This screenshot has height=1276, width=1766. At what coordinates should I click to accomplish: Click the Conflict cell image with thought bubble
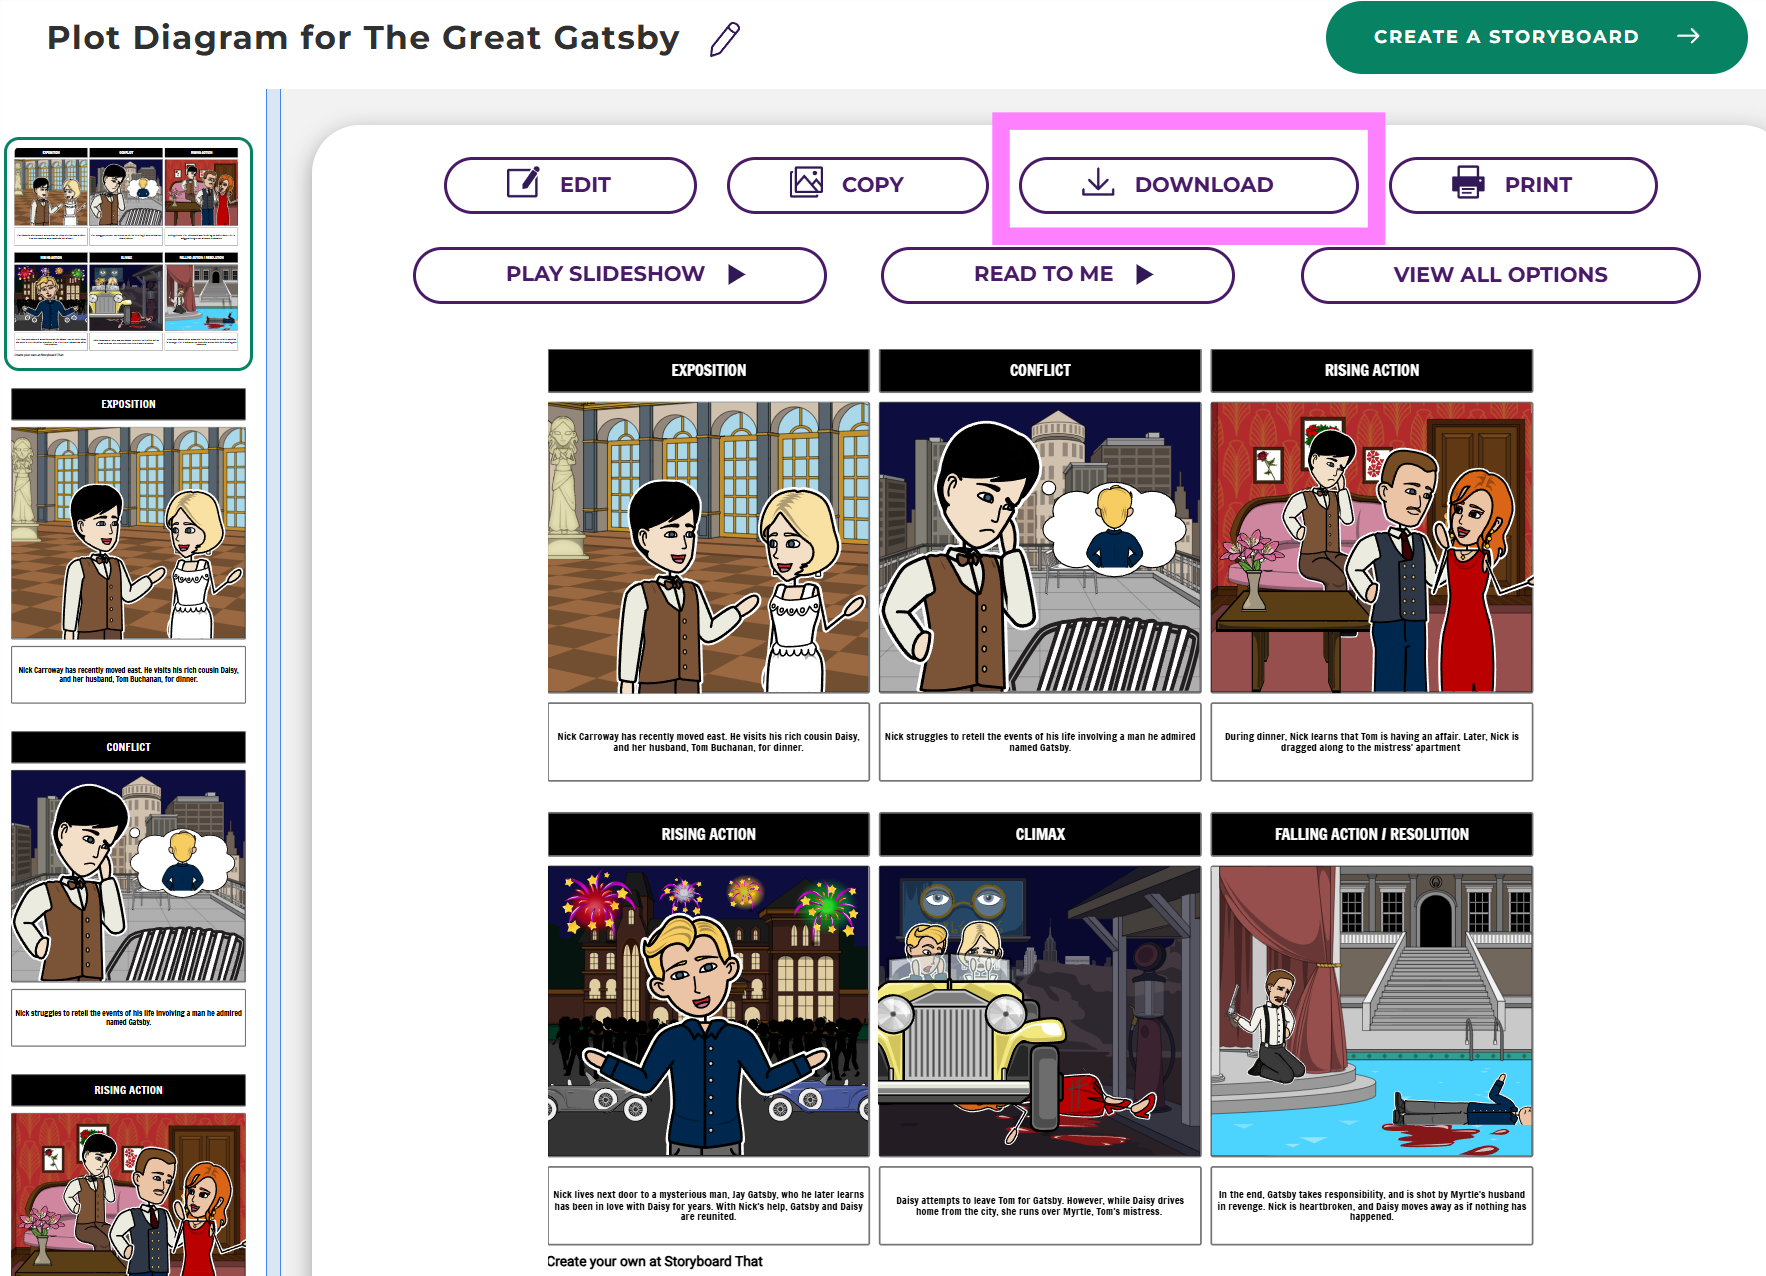[1040, 547]
